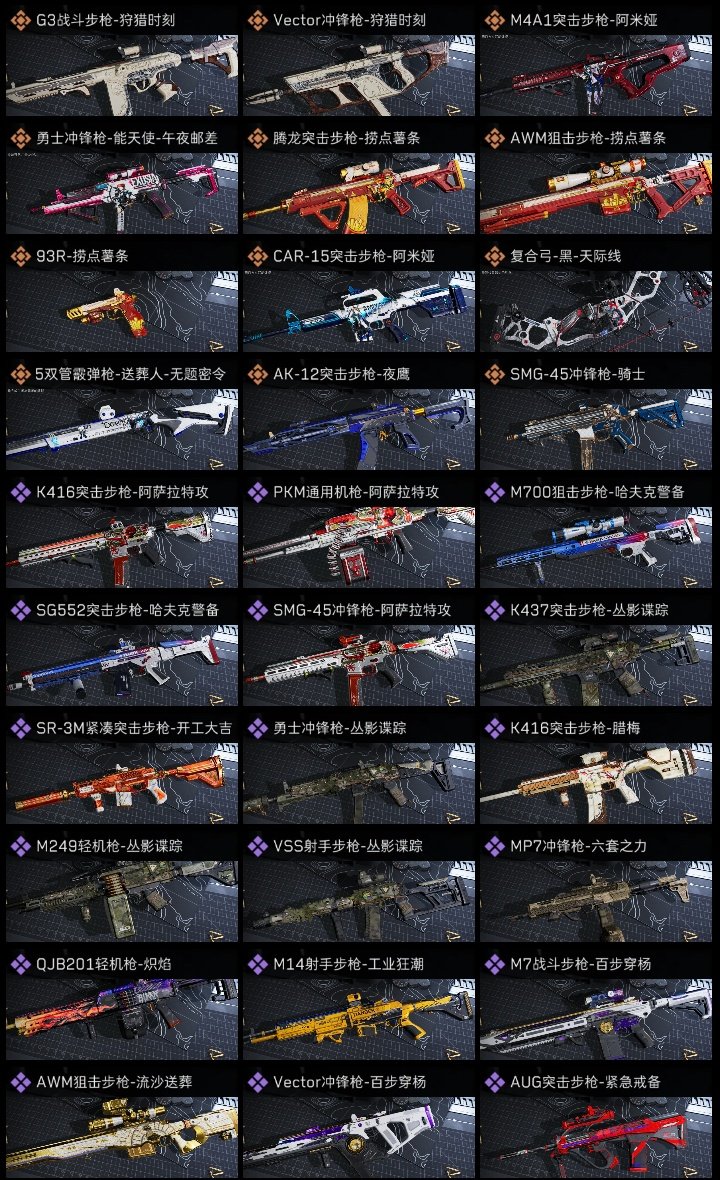Image resolution: width=720 pixels, height=1180 pixels.
Task: Open the AWM狙击步枪-流沙送葬 gold sniper preview
Action: [122, 1138]
